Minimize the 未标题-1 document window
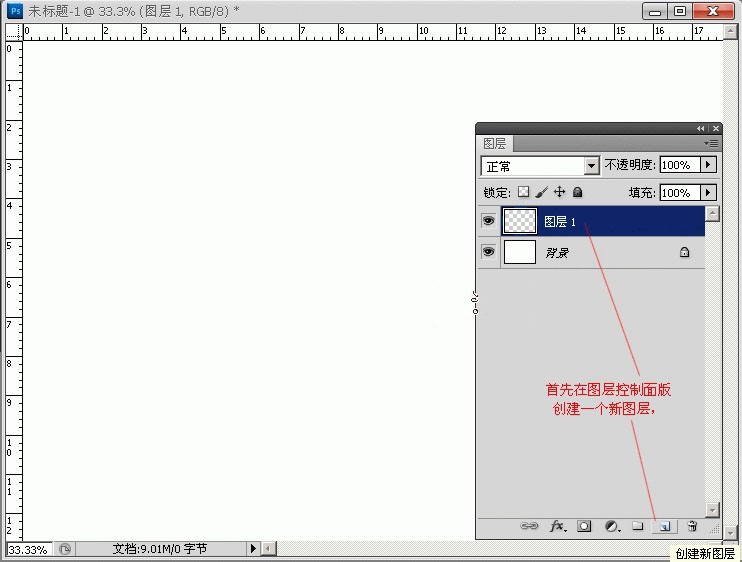Viewport: 742px width, 562px height. [654, 11]
